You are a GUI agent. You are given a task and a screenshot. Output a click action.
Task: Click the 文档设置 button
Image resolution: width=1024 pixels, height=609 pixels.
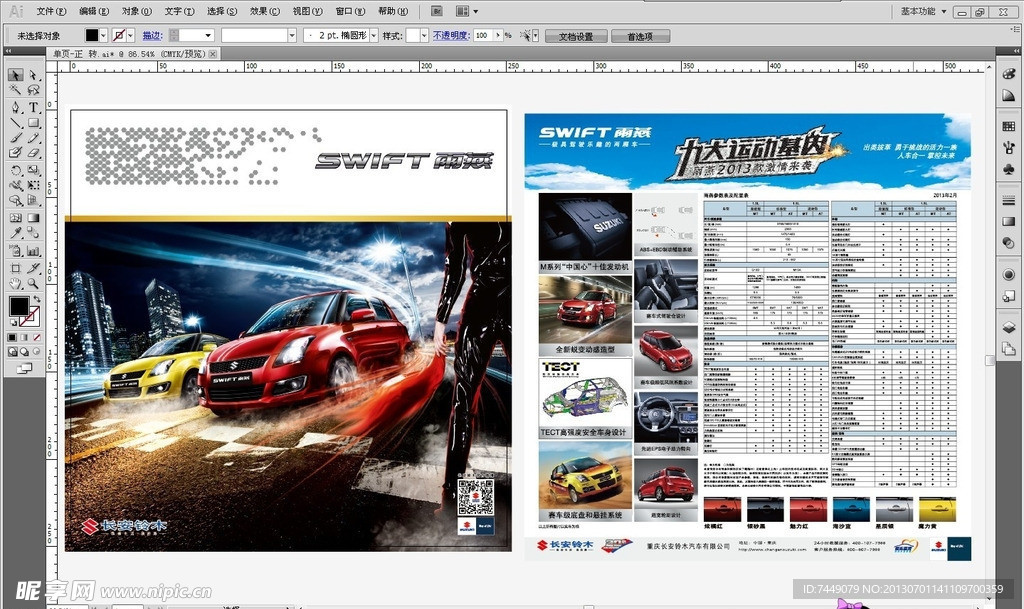click(x=575, y=36)
